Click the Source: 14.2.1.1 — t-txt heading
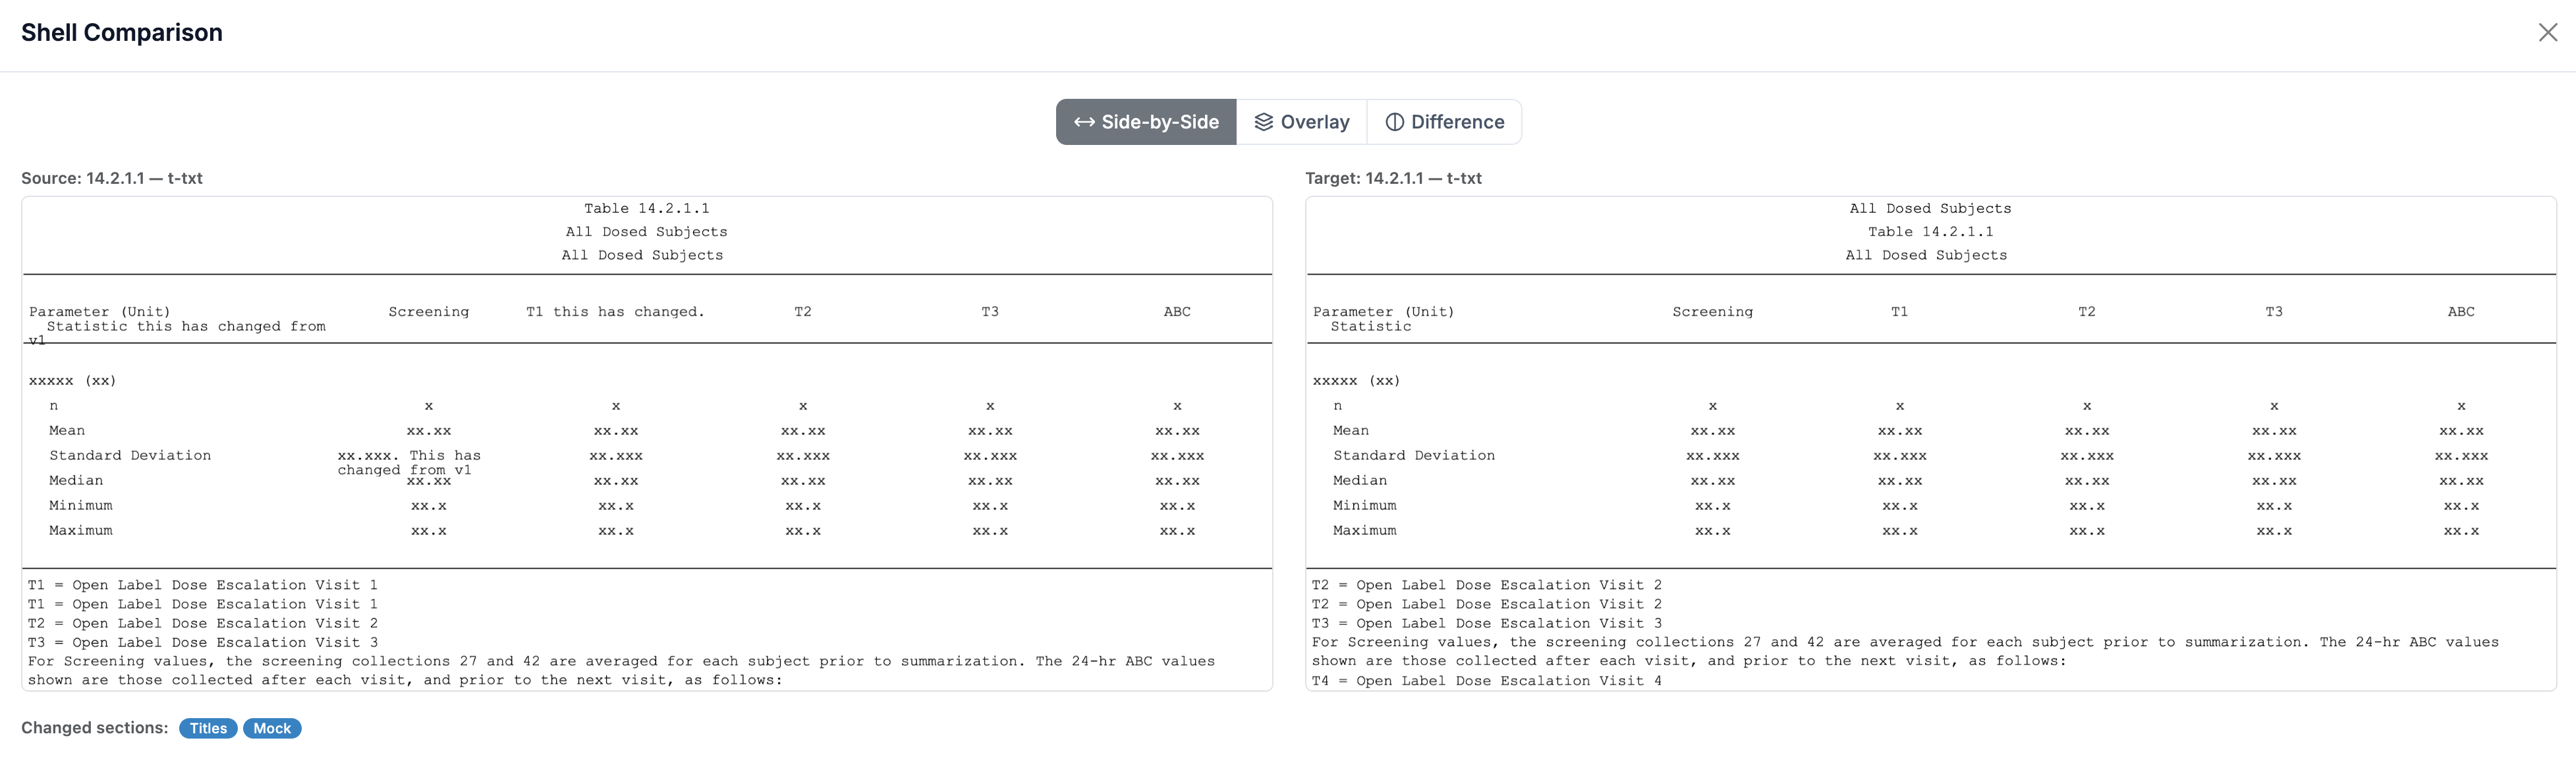Viewport: 2576px width, 759px height. 112,178
